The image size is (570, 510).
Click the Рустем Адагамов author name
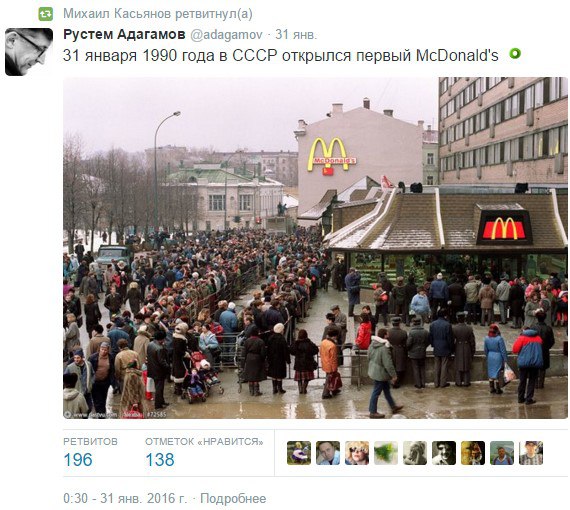(124, 35)
